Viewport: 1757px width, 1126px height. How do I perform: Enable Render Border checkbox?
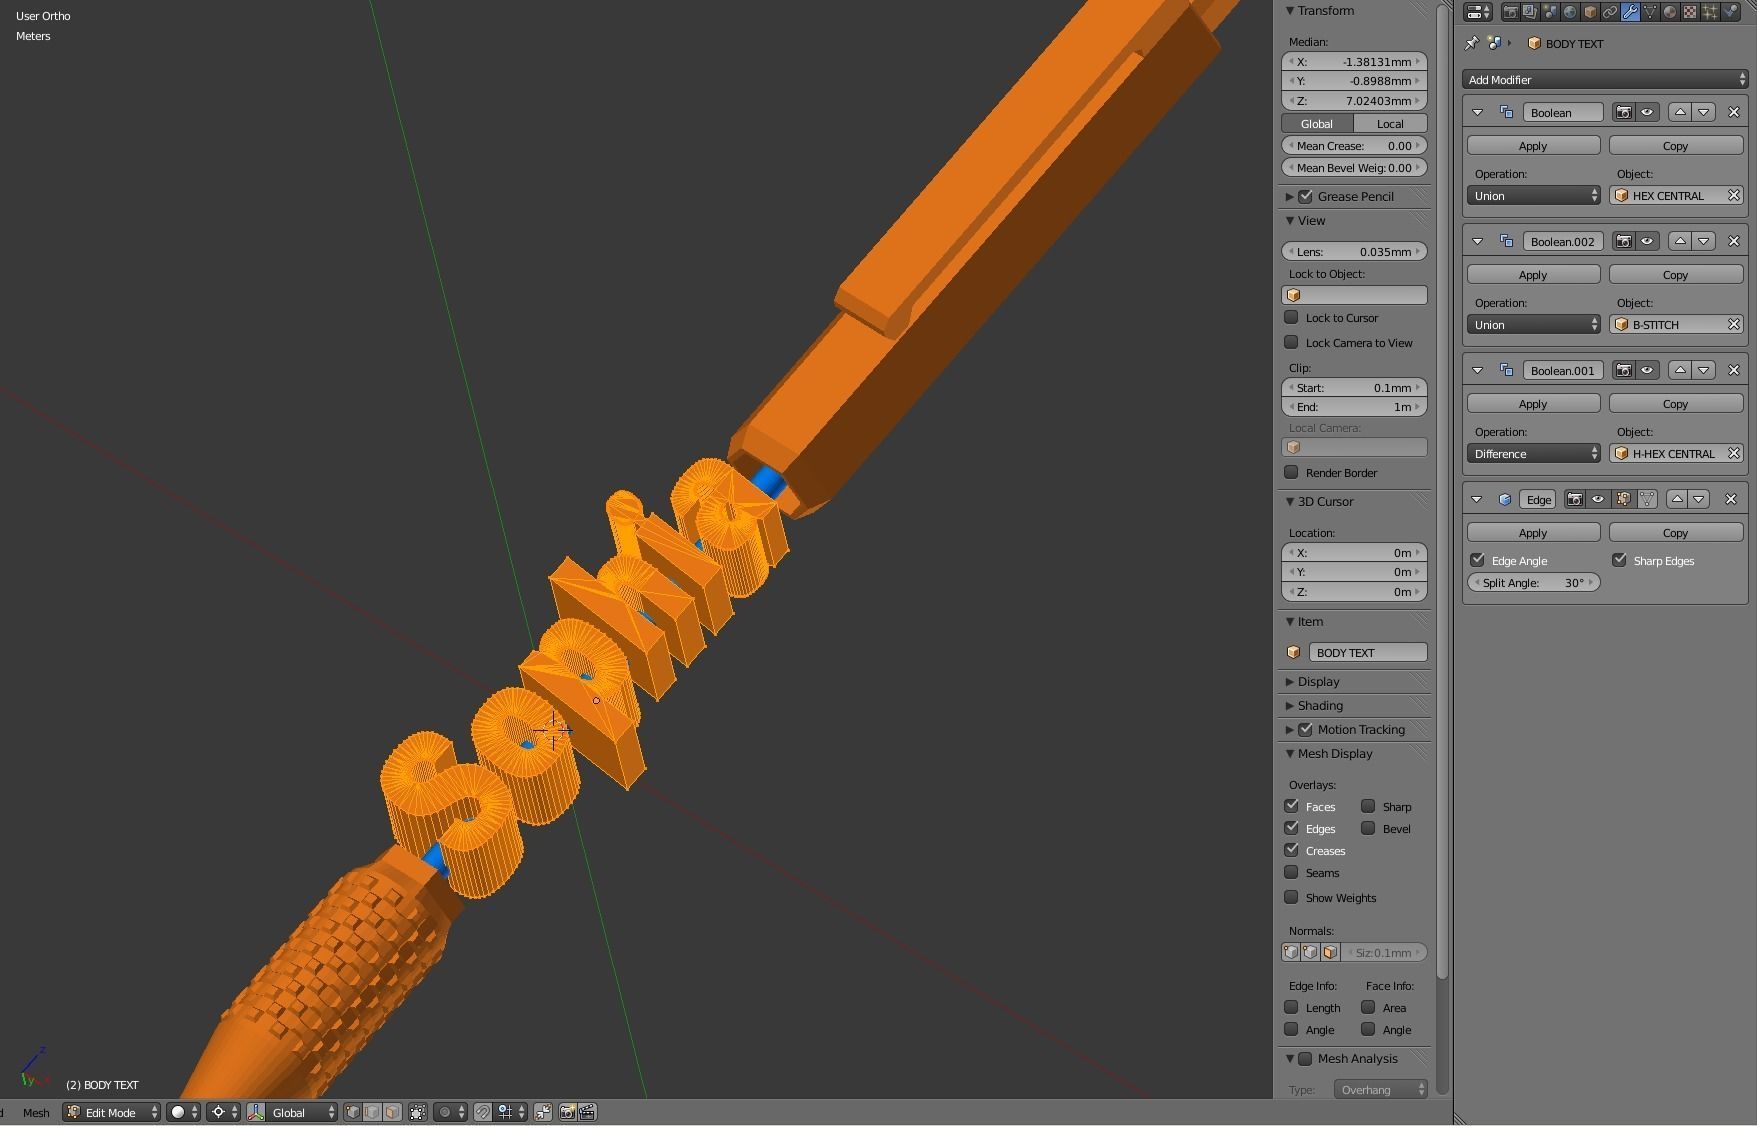tap(1291, 472)
